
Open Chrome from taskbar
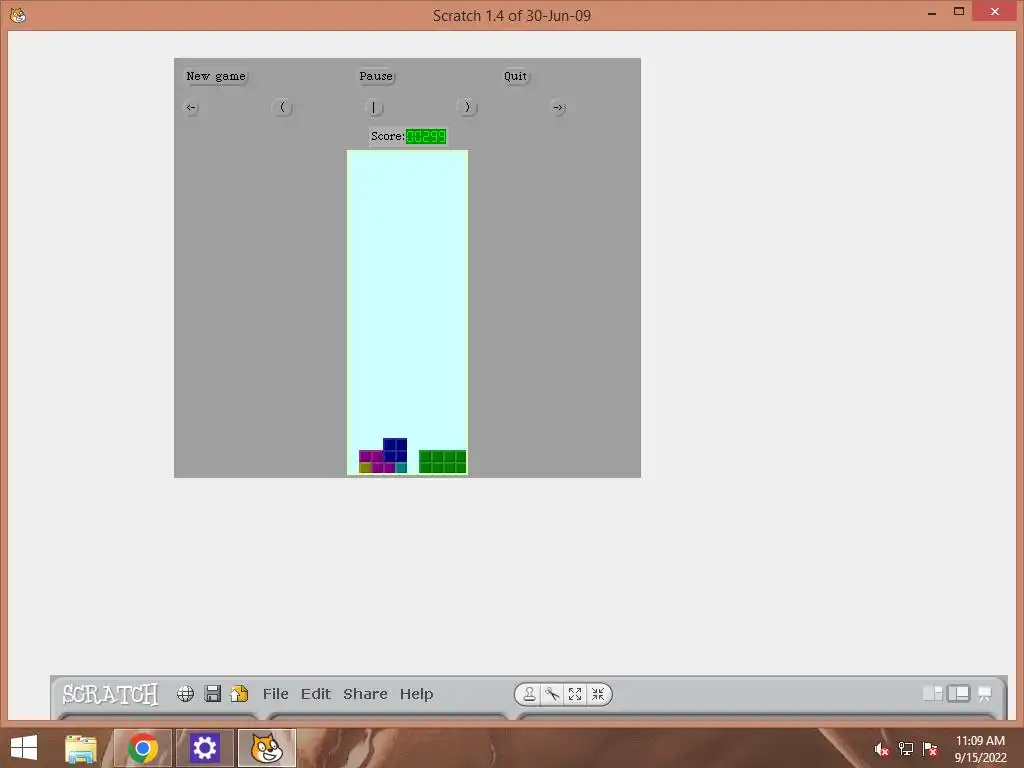pos(143,748)
